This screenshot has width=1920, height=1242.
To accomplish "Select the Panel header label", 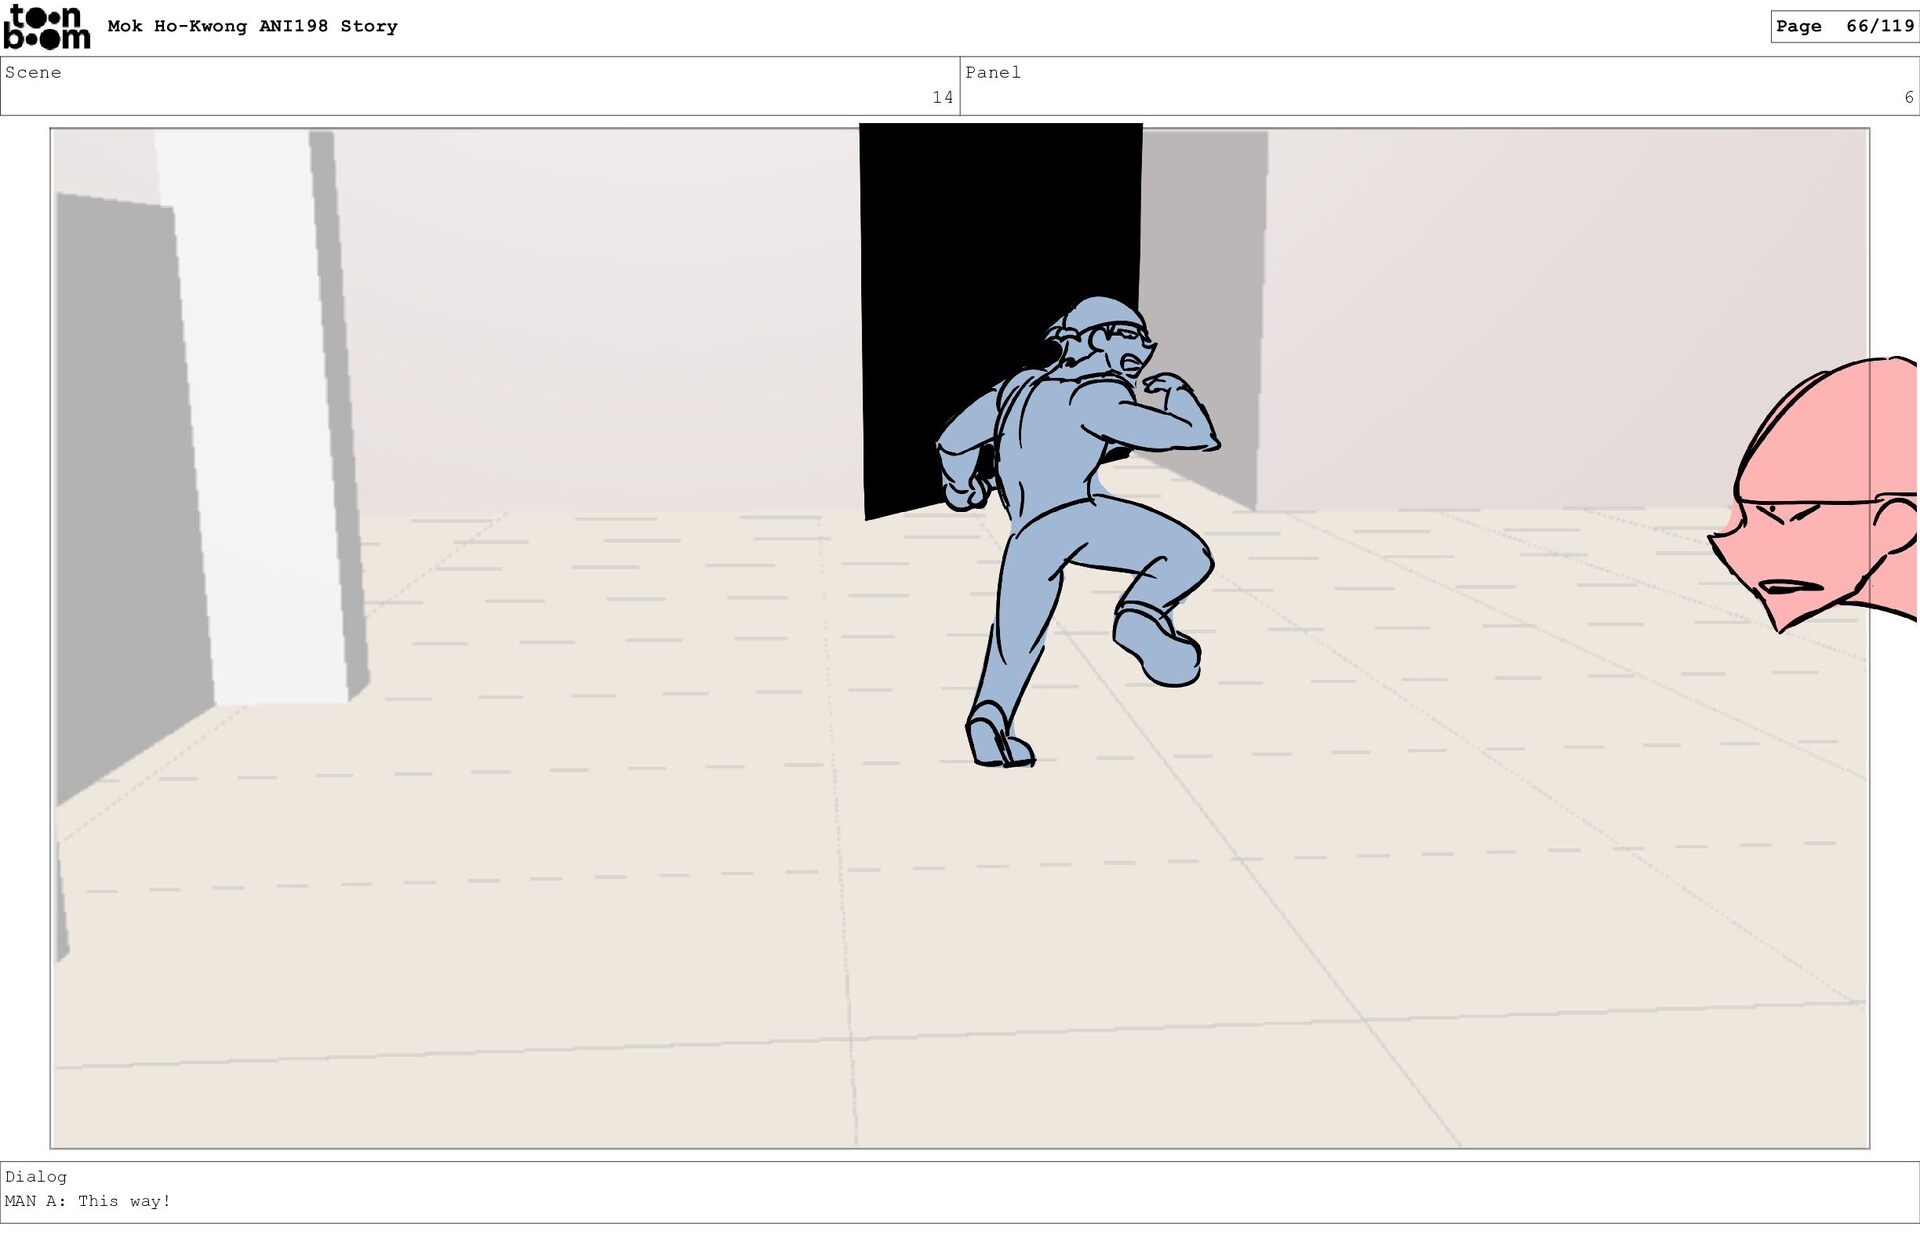I will click(992, 73).
